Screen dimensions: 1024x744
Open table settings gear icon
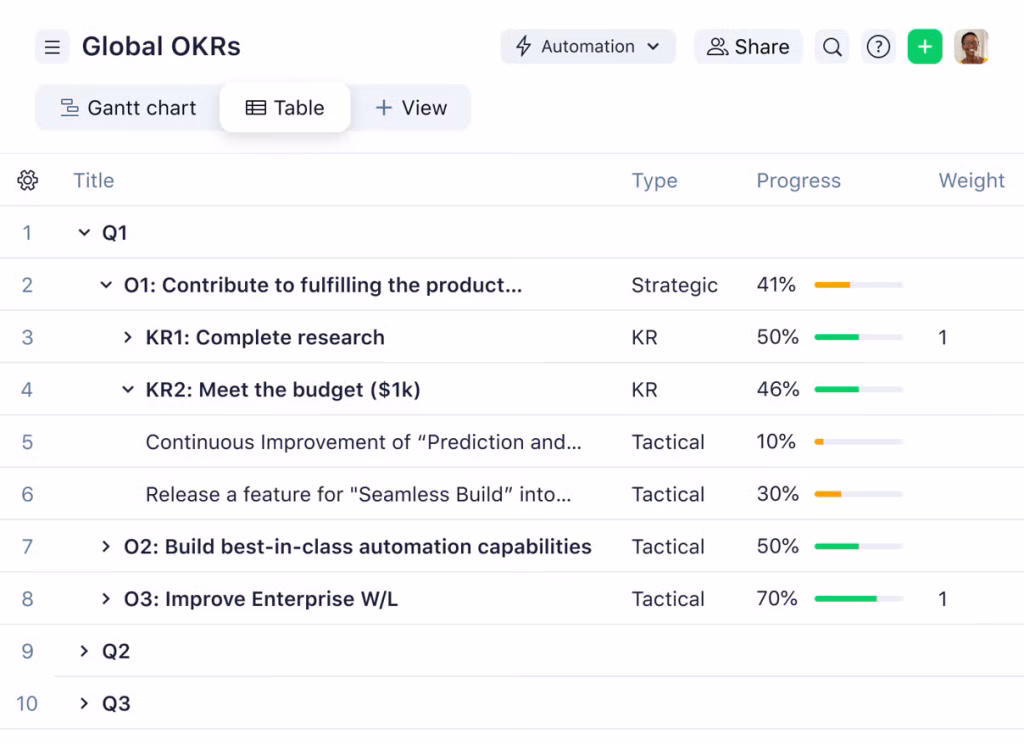click(28, 181)
